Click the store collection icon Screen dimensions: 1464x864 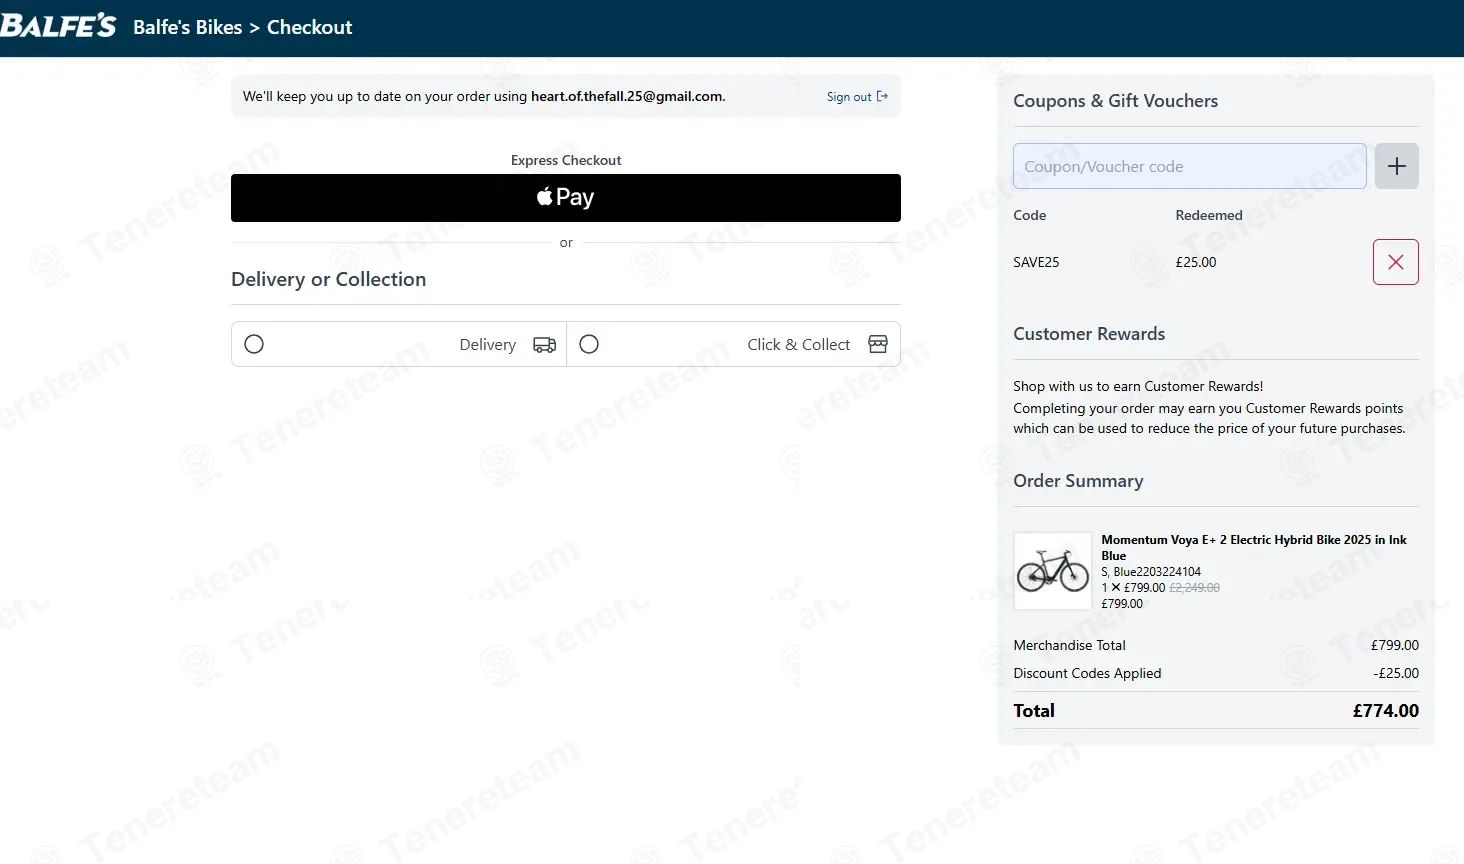(878, 344)
